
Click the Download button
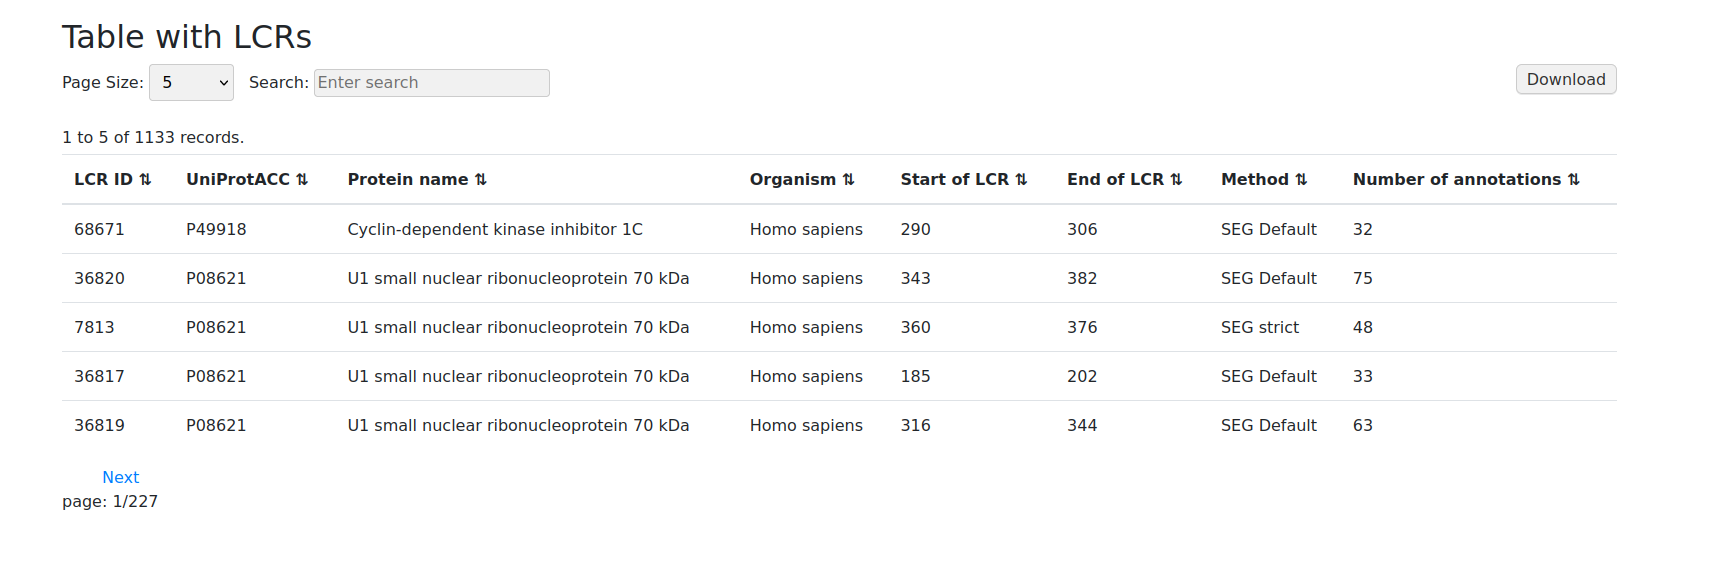pos(1565,80)
